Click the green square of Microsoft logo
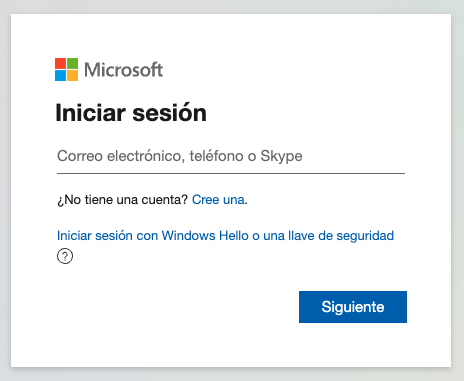Viewport: 464px width, 381px height. (73, 63)
